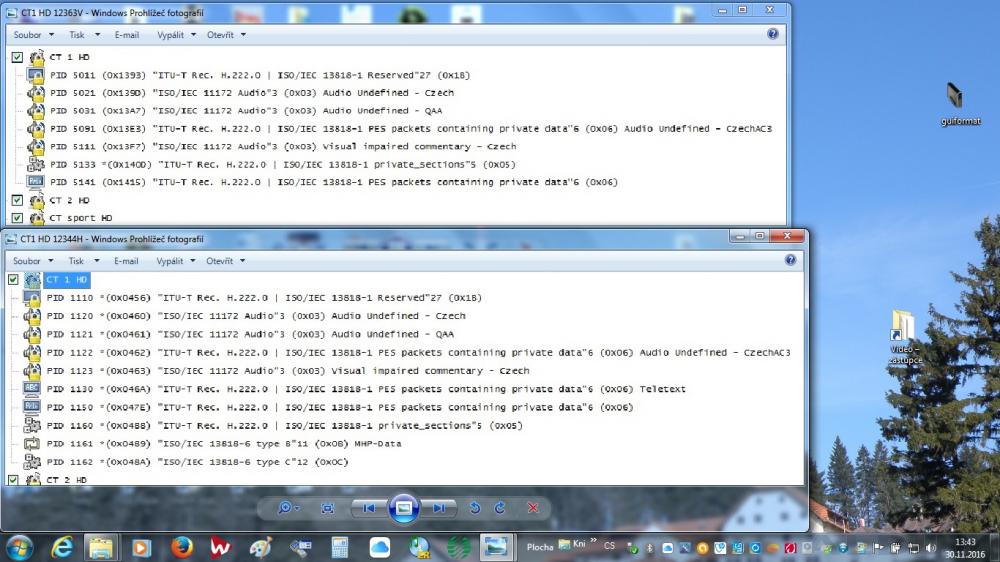Toggle CT 2 HD checkbox in 12344H window
The width and height of the screenshot is (1000, 562).
(13, 480)
